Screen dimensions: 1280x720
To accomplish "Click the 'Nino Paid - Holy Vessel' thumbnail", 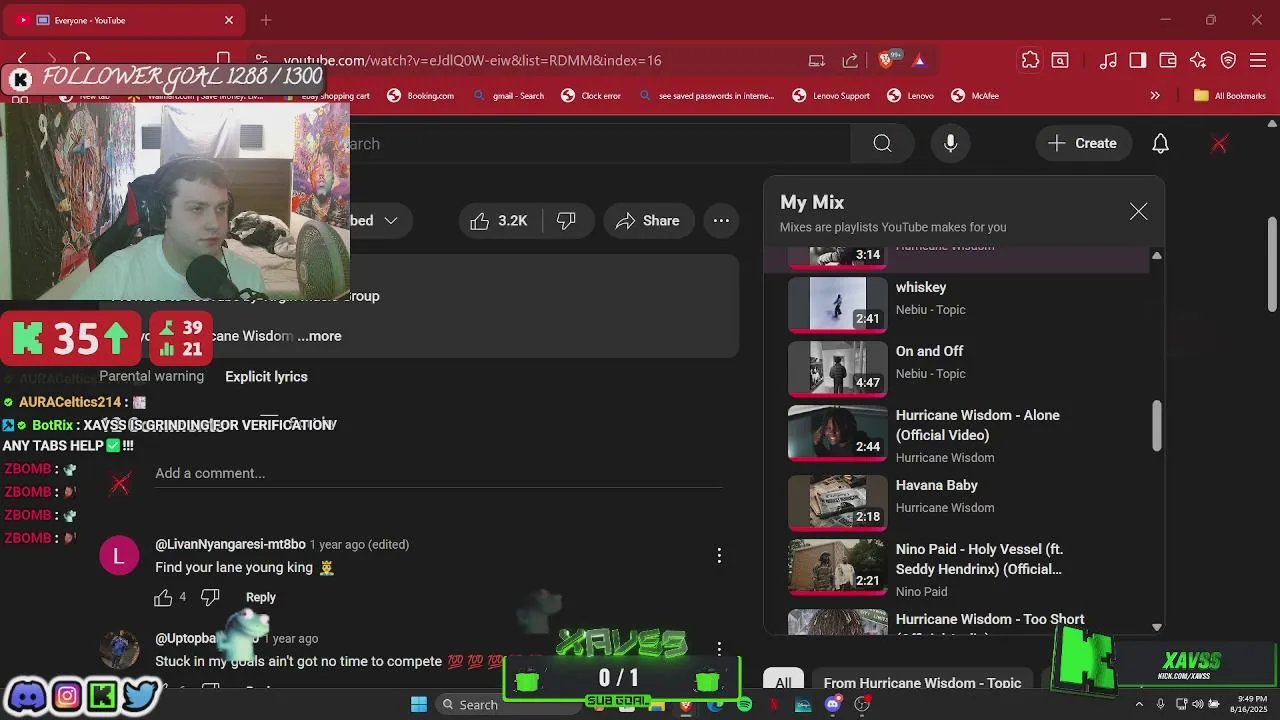I will [x=838, y=568].
